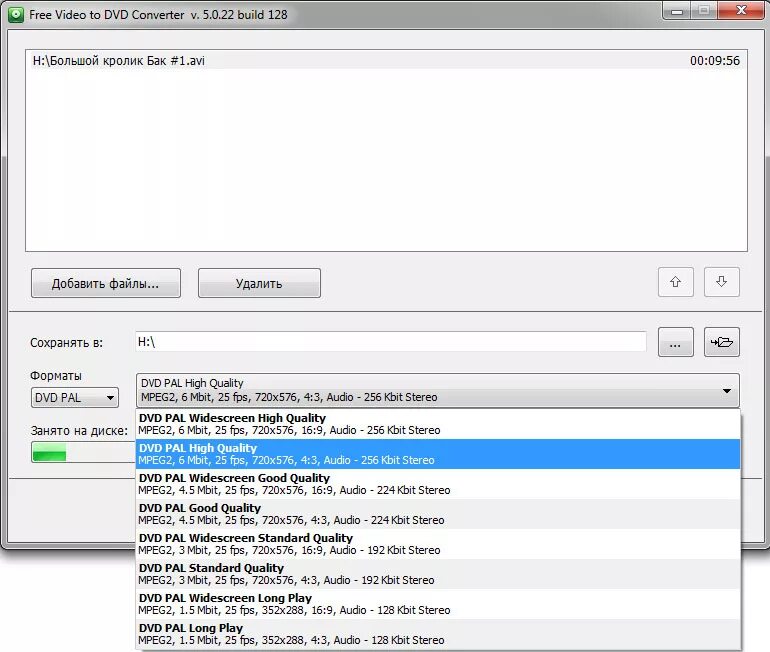The height and width of the screenshot is (652, 770).
Task: Choose DVD PAL Widescreen Good Quality preset
Action: coord(438,484)
